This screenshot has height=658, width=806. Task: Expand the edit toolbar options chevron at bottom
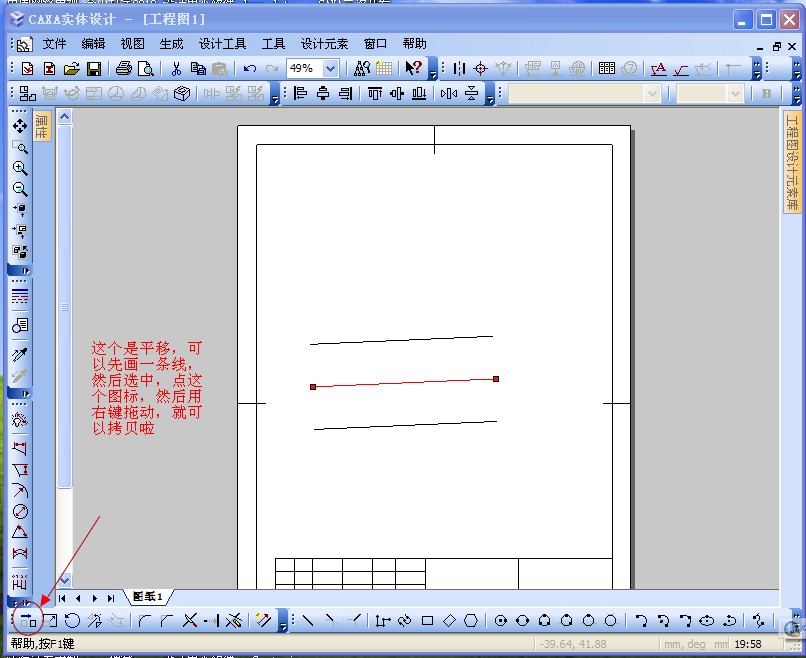tap(283, 621)
